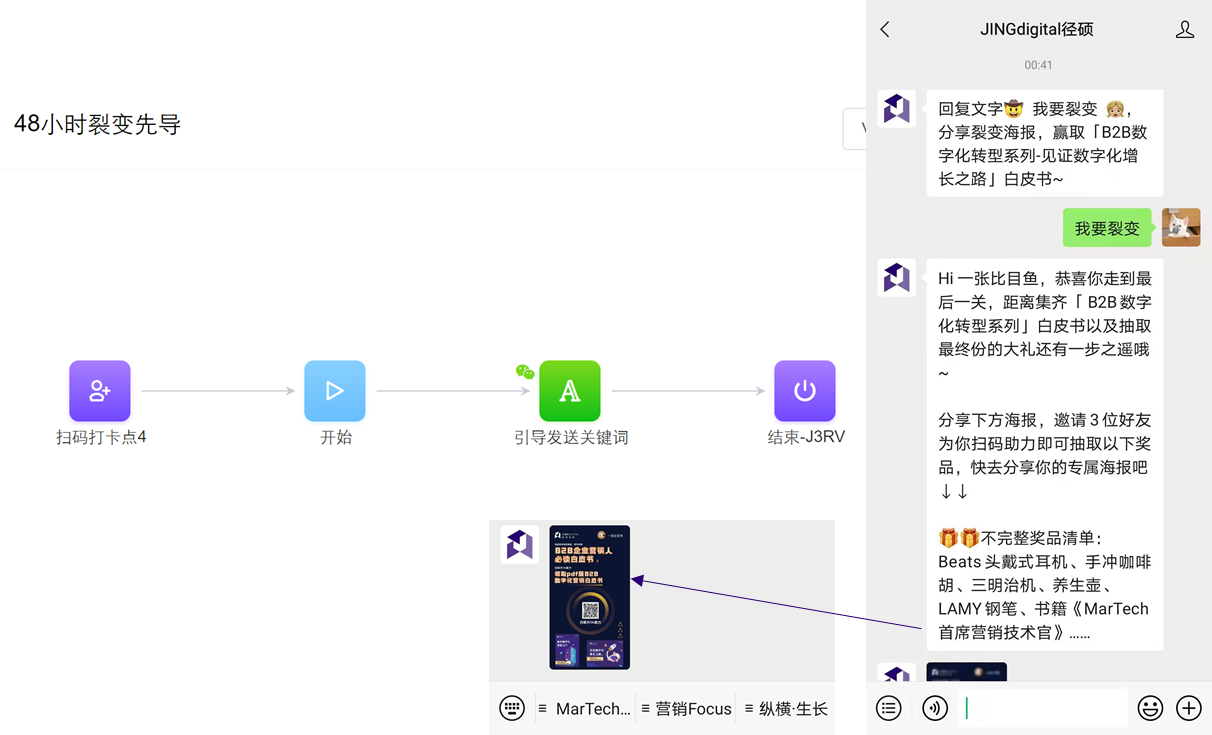Open the fission poster thumbnail with QR code

point(588,595)
